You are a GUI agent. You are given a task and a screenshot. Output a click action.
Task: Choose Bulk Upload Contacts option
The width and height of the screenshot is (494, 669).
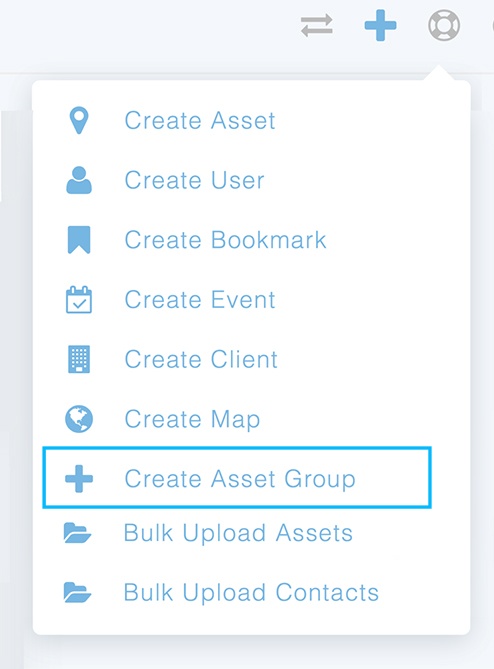coord(251,593)
